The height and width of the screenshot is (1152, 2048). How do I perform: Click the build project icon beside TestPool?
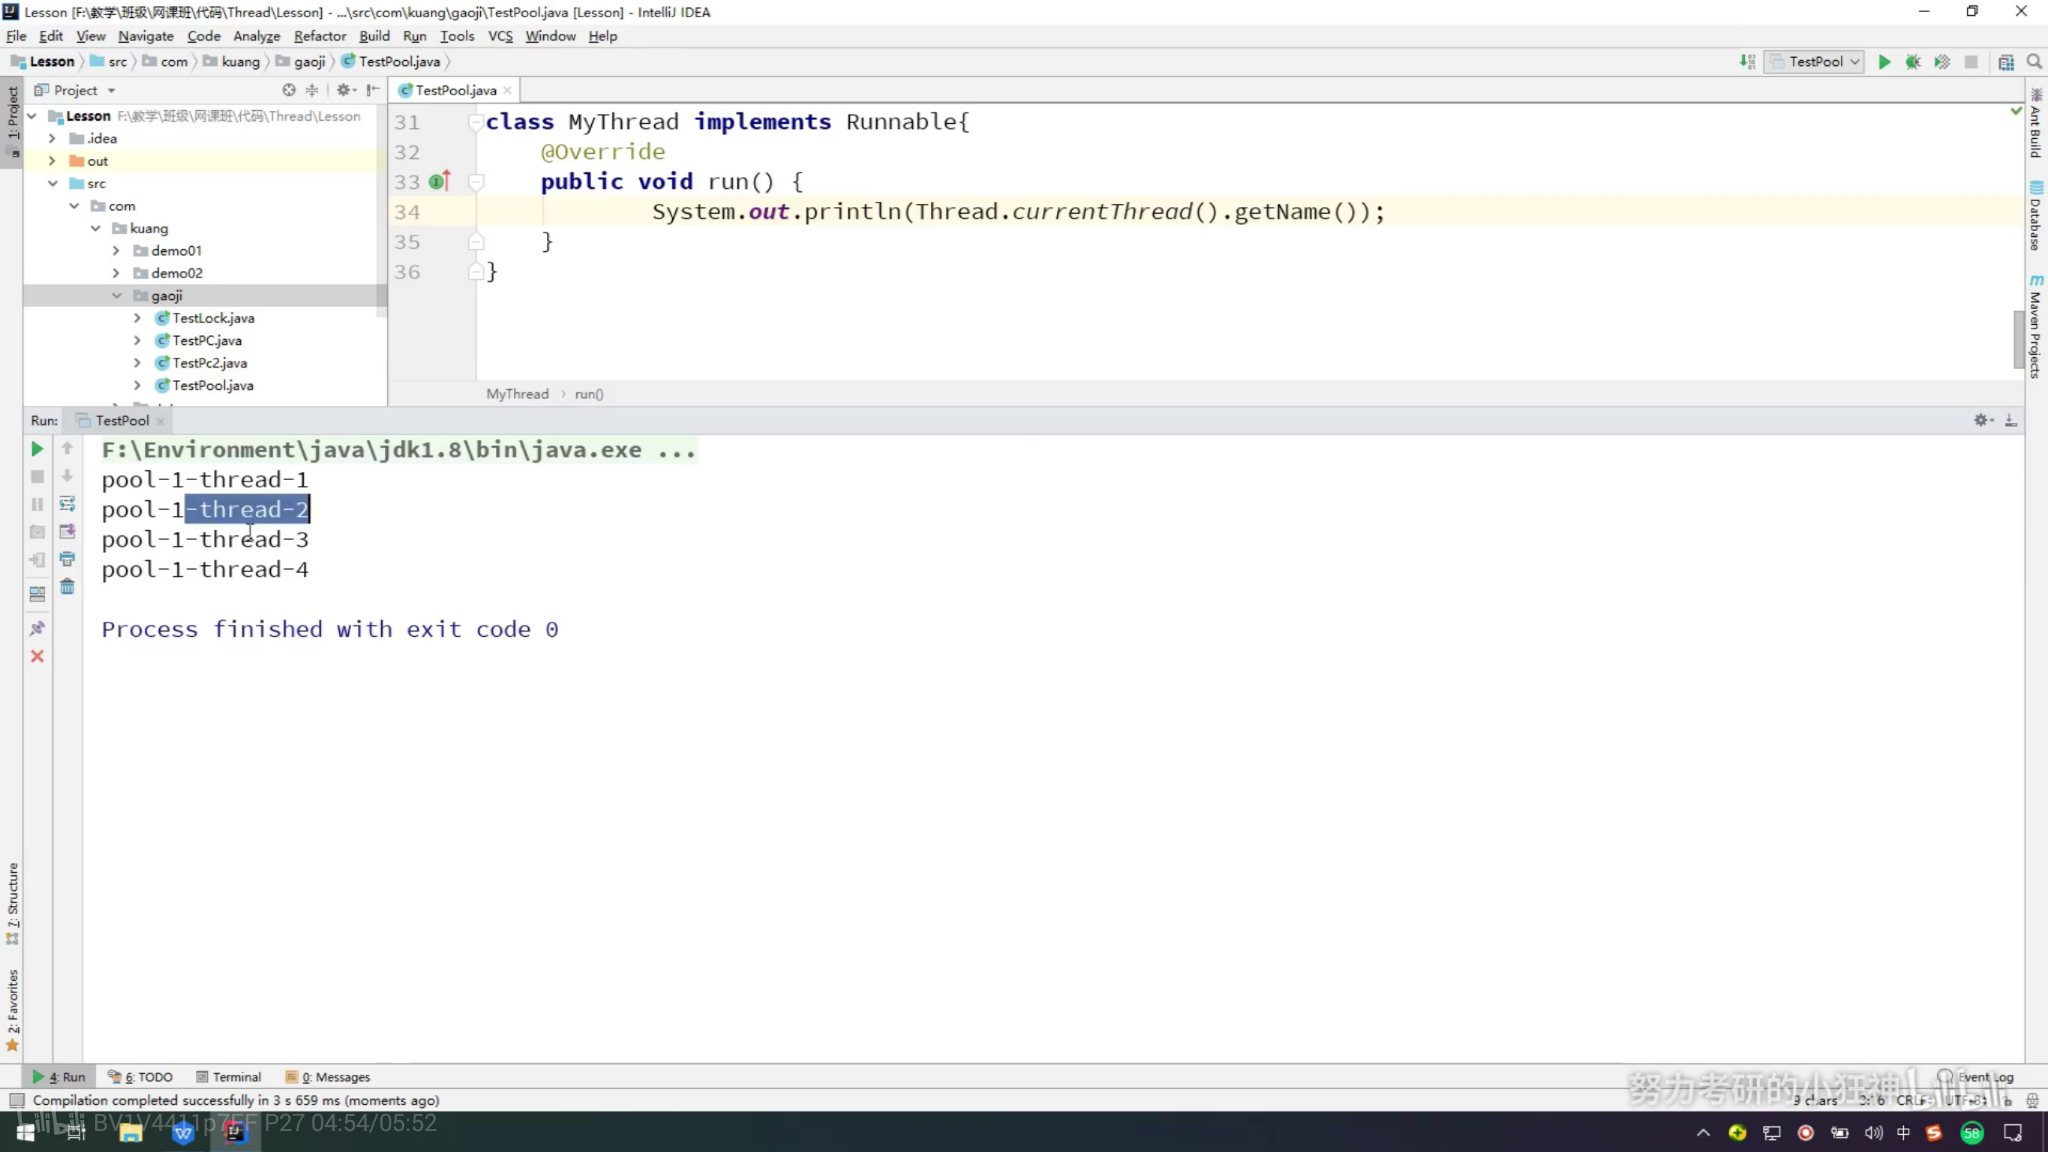click(1747, 62)
